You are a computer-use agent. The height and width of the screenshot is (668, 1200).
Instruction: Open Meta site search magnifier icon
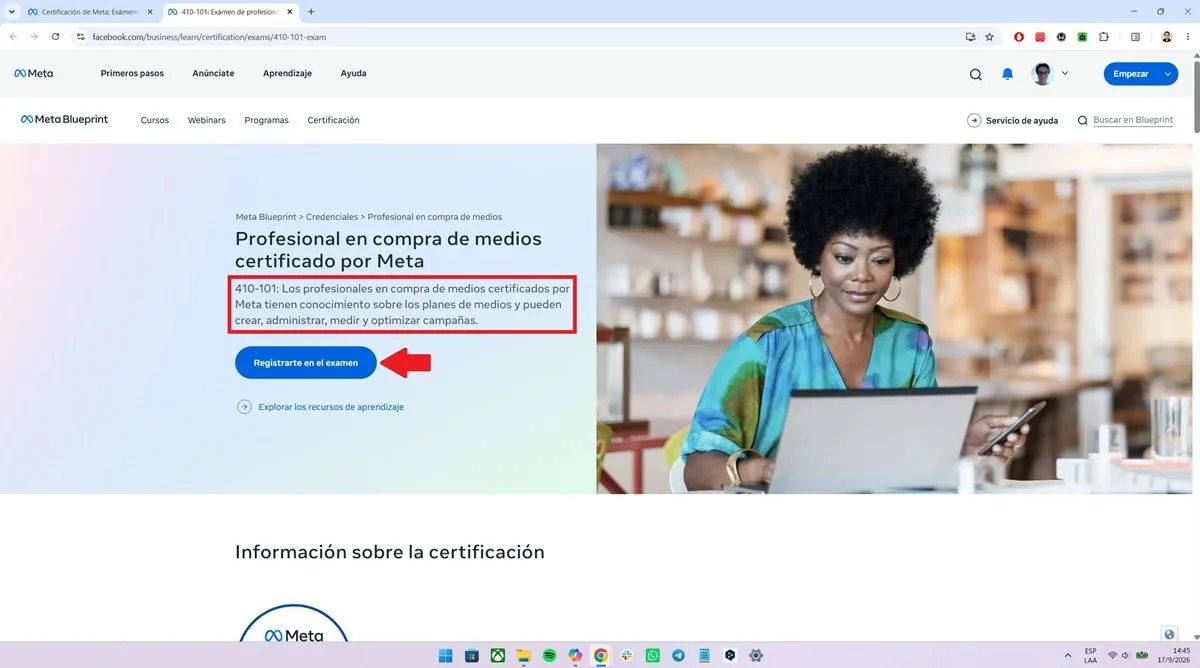click(x=976, y=74)
